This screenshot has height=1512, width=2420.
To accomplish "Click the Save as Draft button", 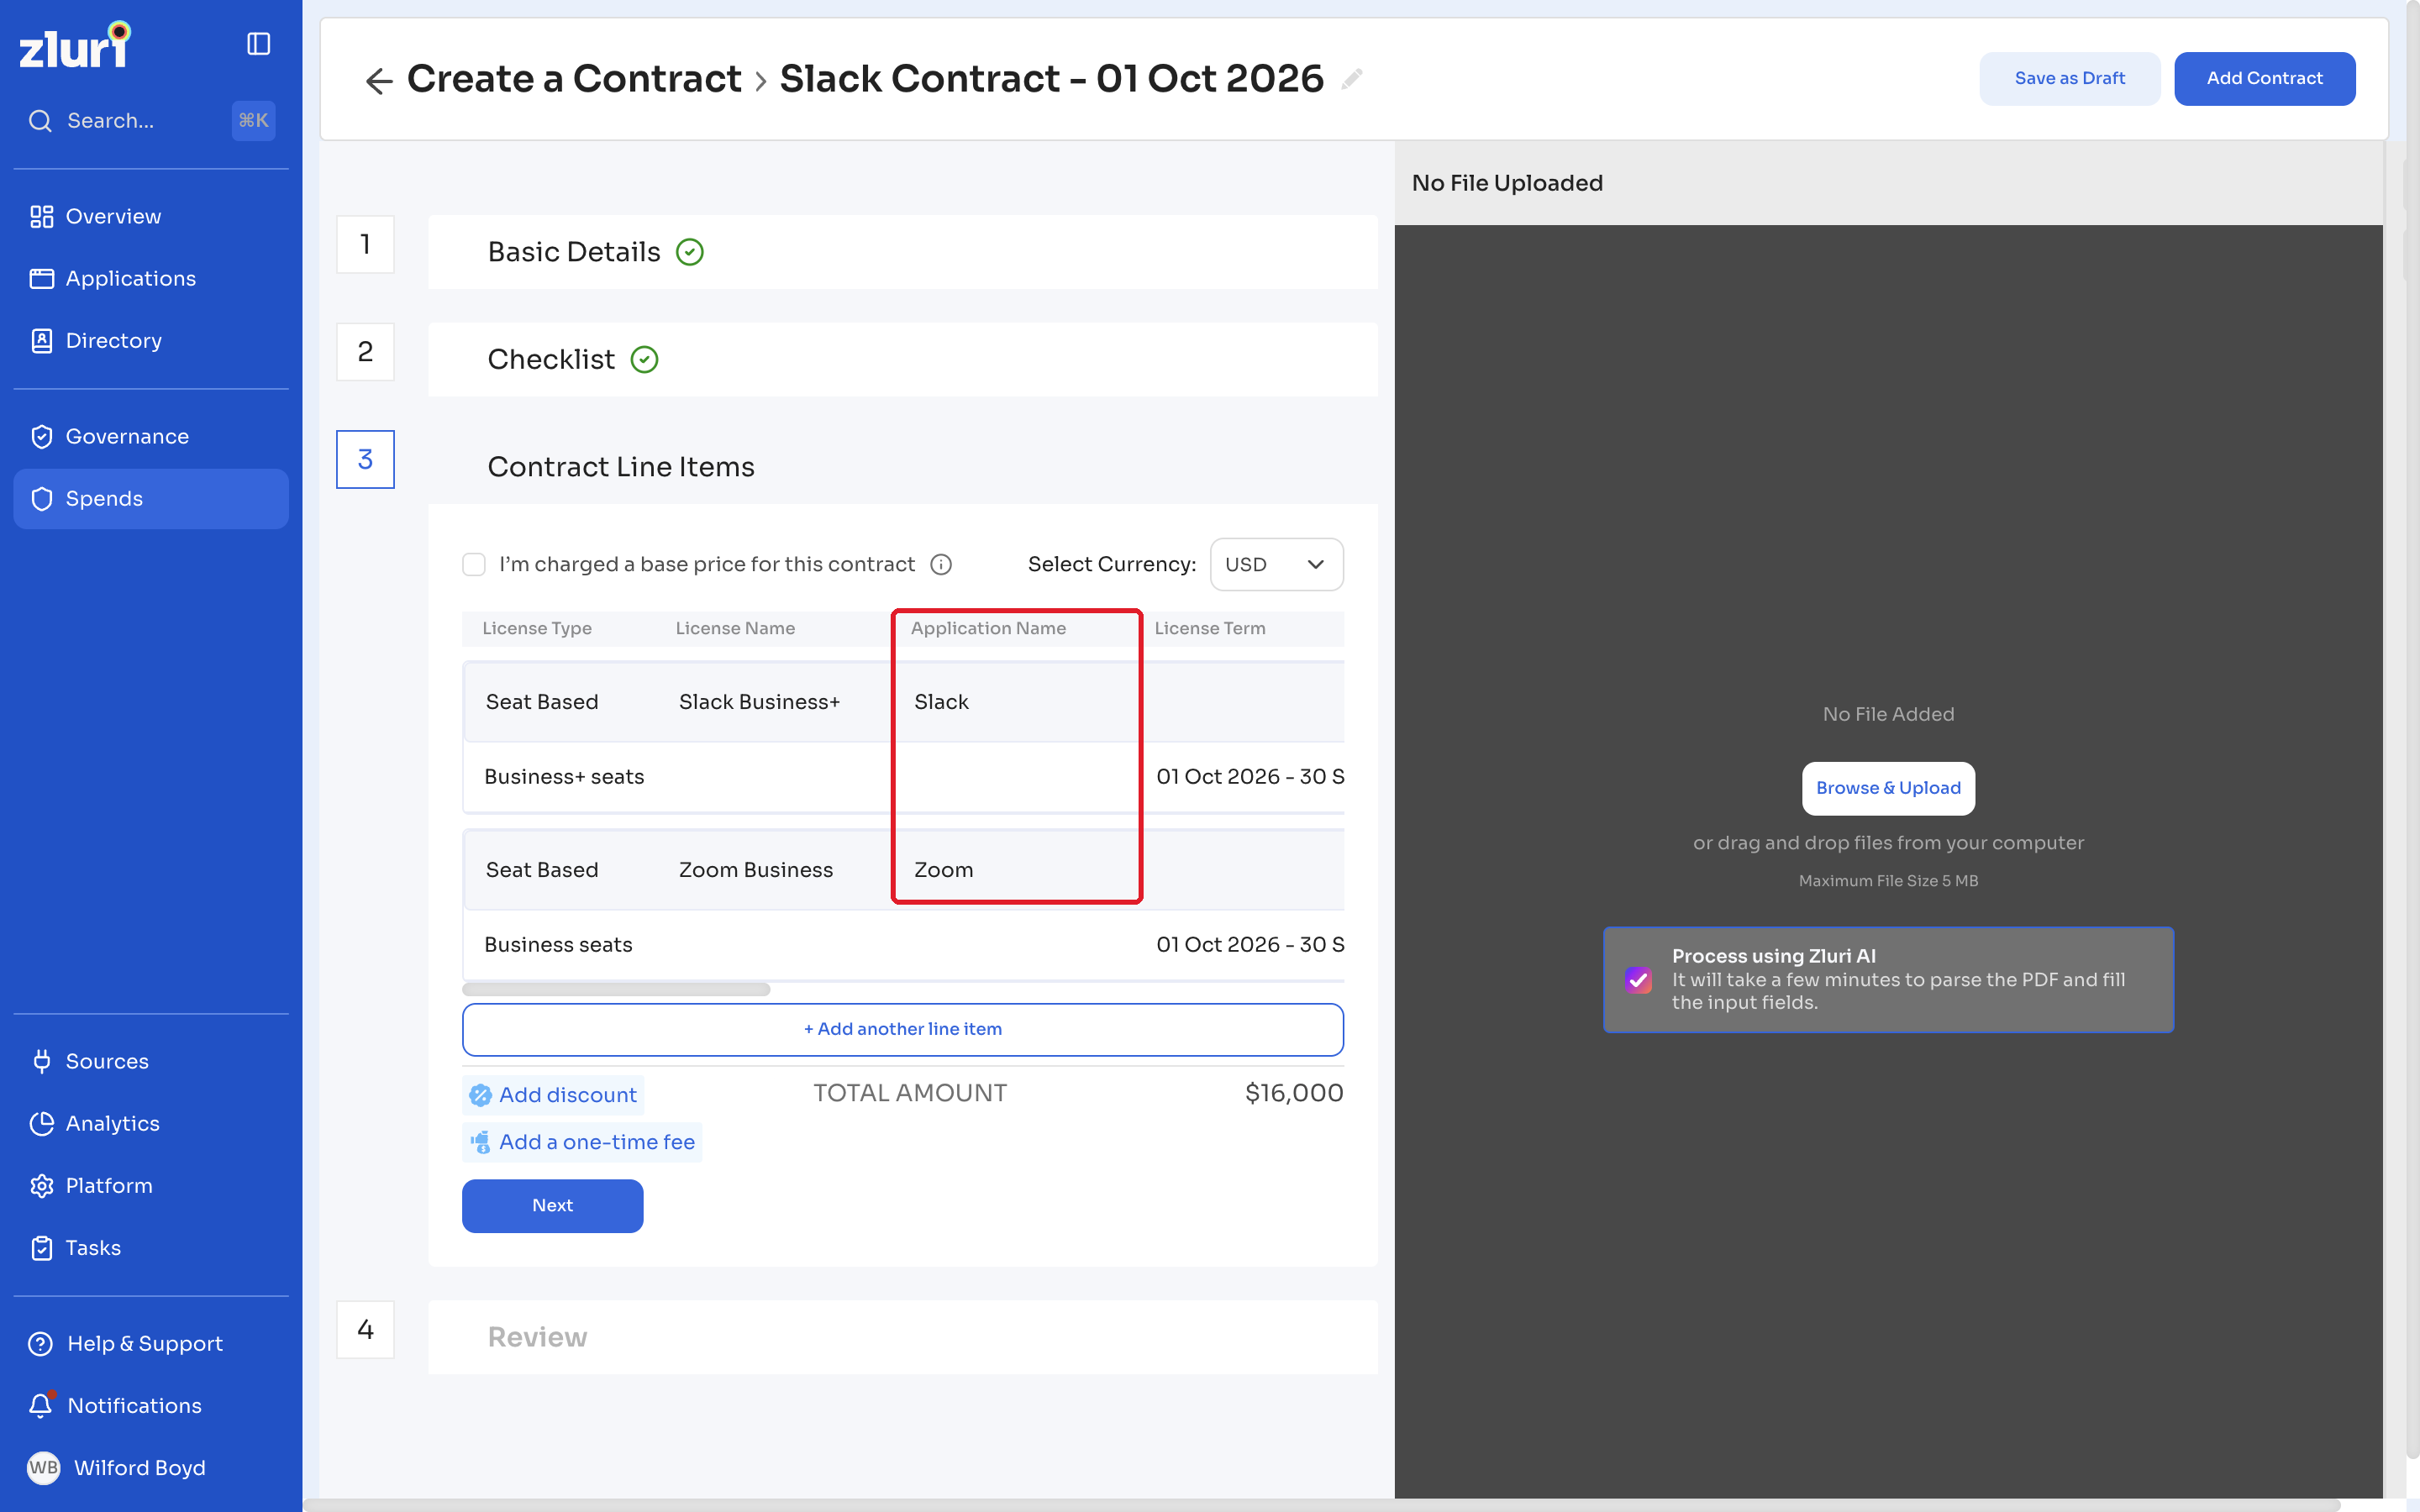I will coord(2069,79).
